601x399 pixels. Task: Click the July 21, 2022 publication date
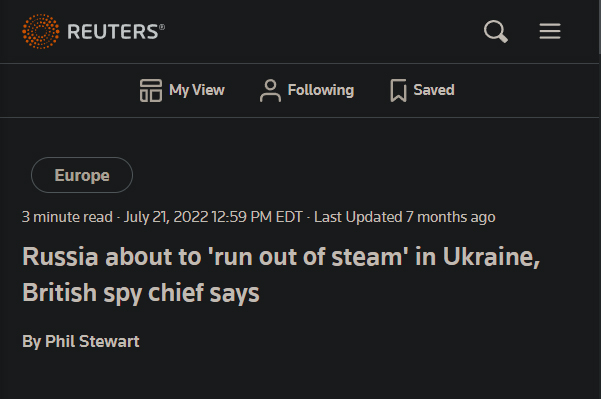pos(166,217)
